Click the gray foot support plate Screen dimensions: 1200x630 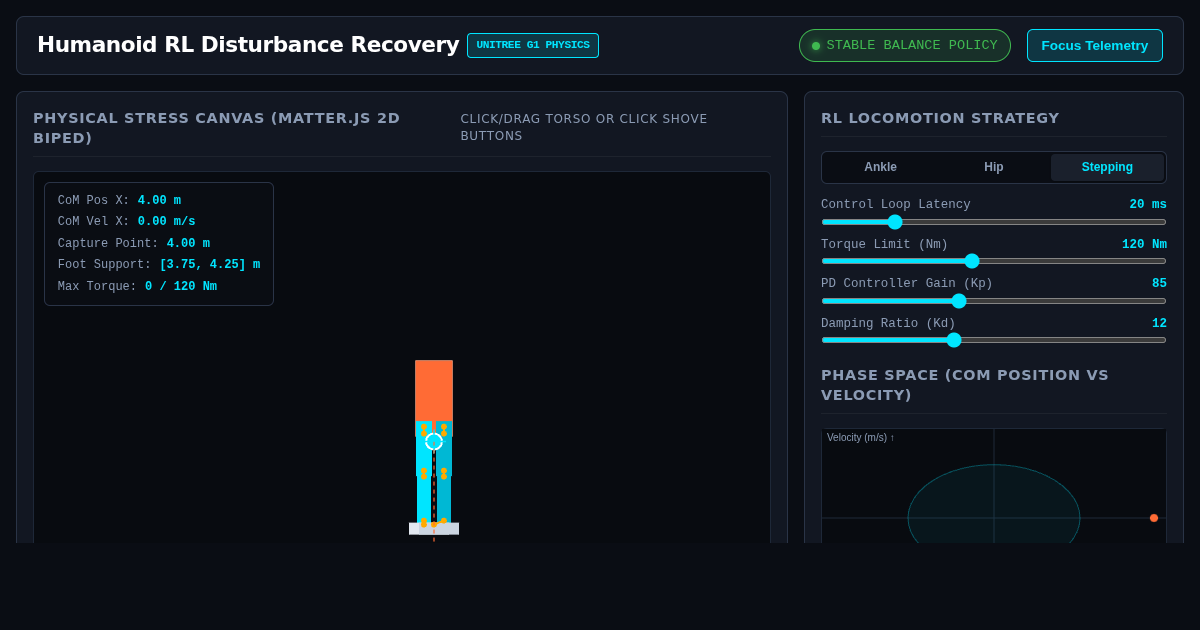click(x=434, y=528)
